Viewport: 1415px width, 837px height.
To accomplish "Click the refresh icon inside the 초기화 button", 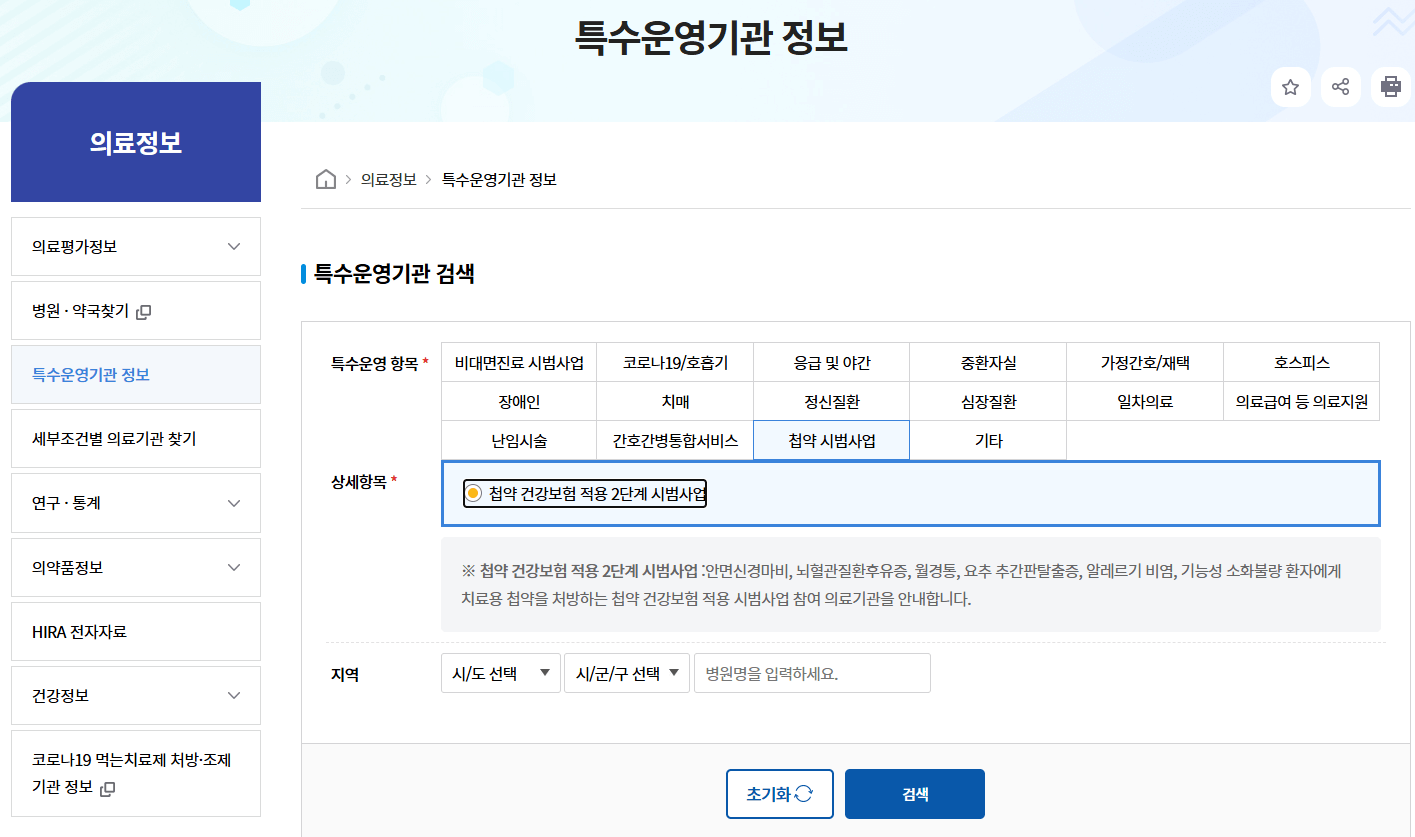I will click(x=801, y=793).
